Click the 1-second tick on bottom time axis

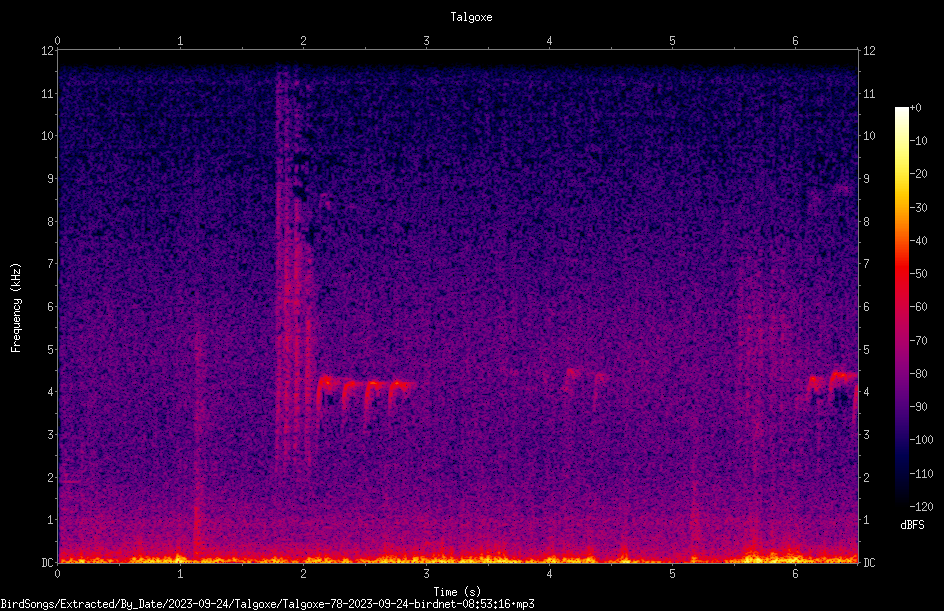pos(180,574)
